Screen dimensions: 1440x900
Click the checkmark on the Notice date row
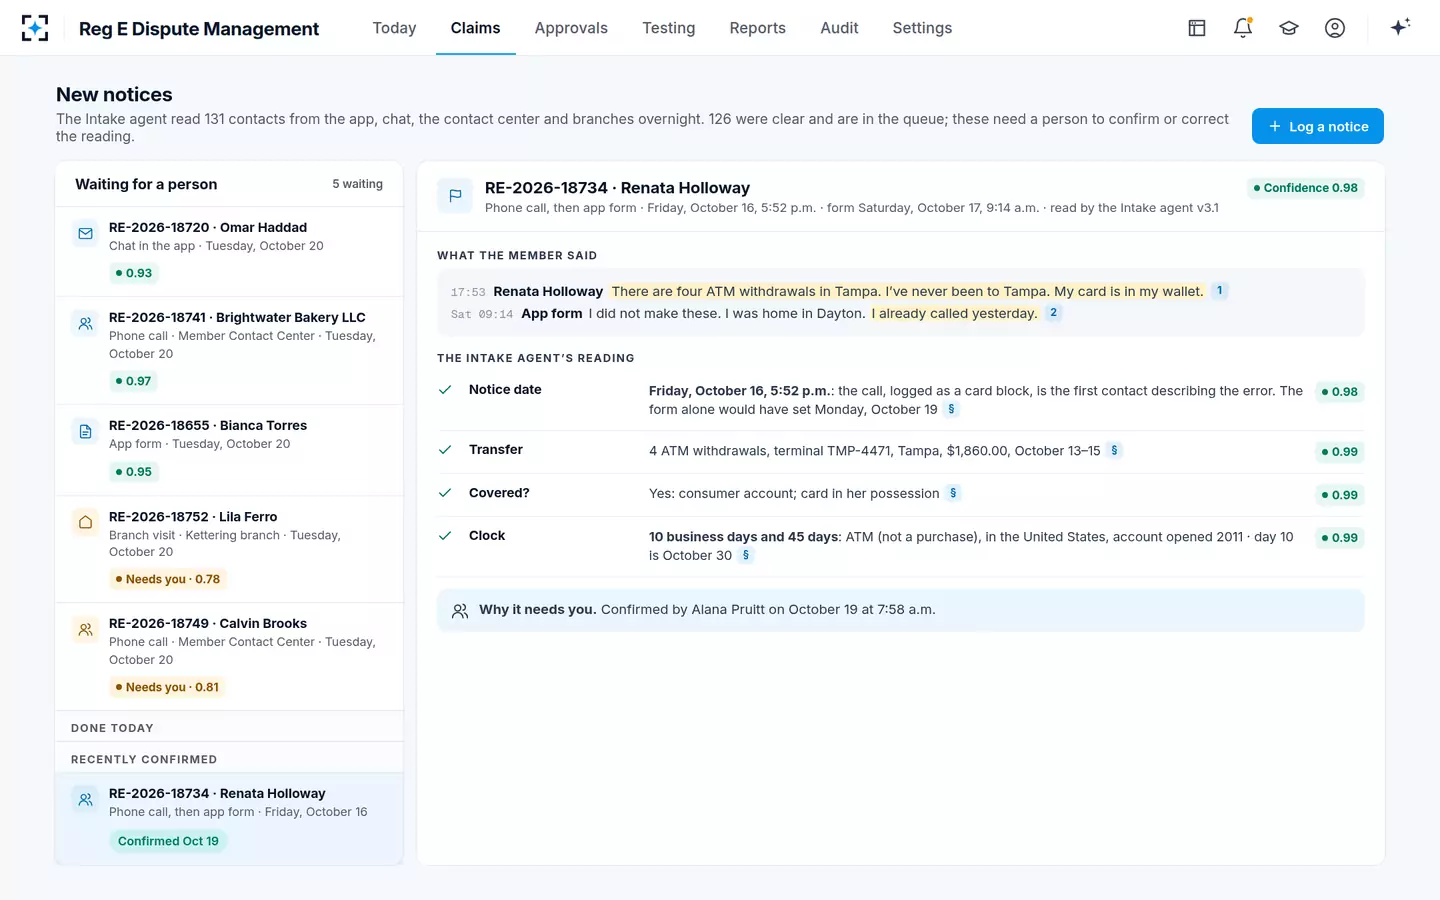pyautogui.click(x=445, y=390)
